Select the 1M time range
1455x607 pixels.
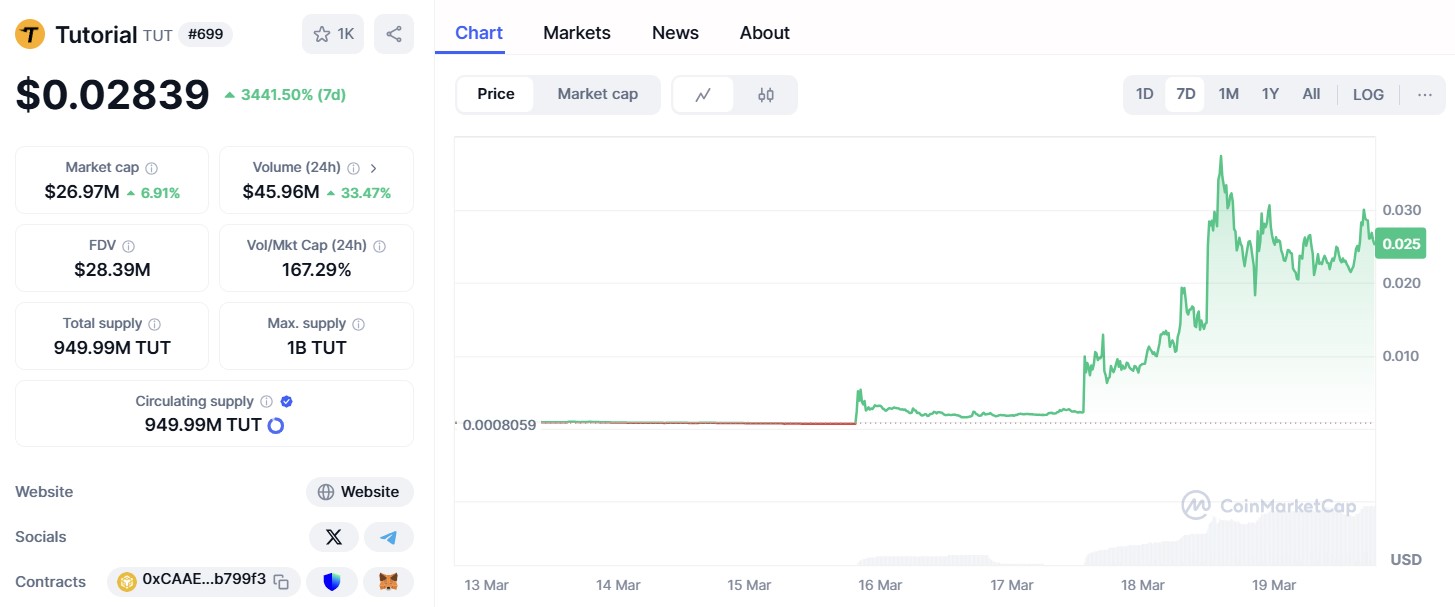[x=1228, y=94]
